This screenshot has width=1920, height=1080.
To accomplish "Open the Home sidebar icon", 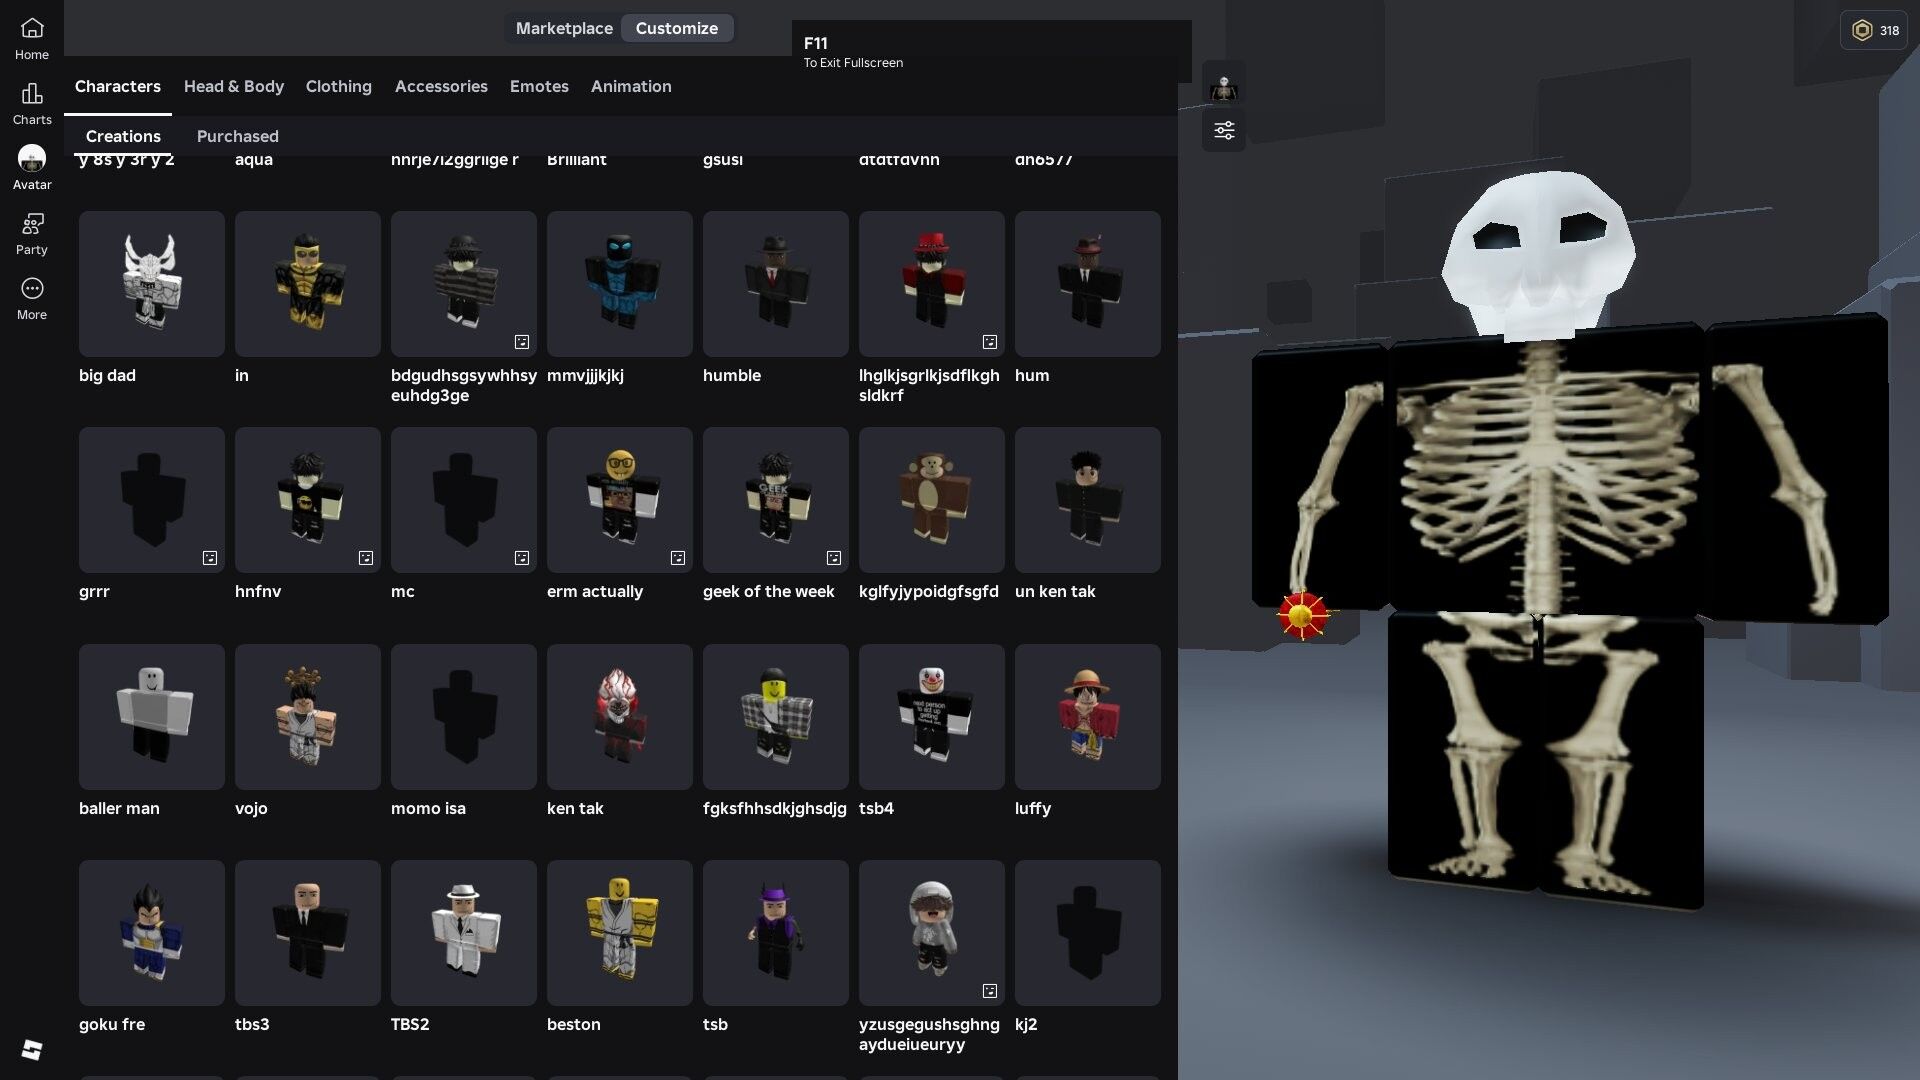I will 32,38.
